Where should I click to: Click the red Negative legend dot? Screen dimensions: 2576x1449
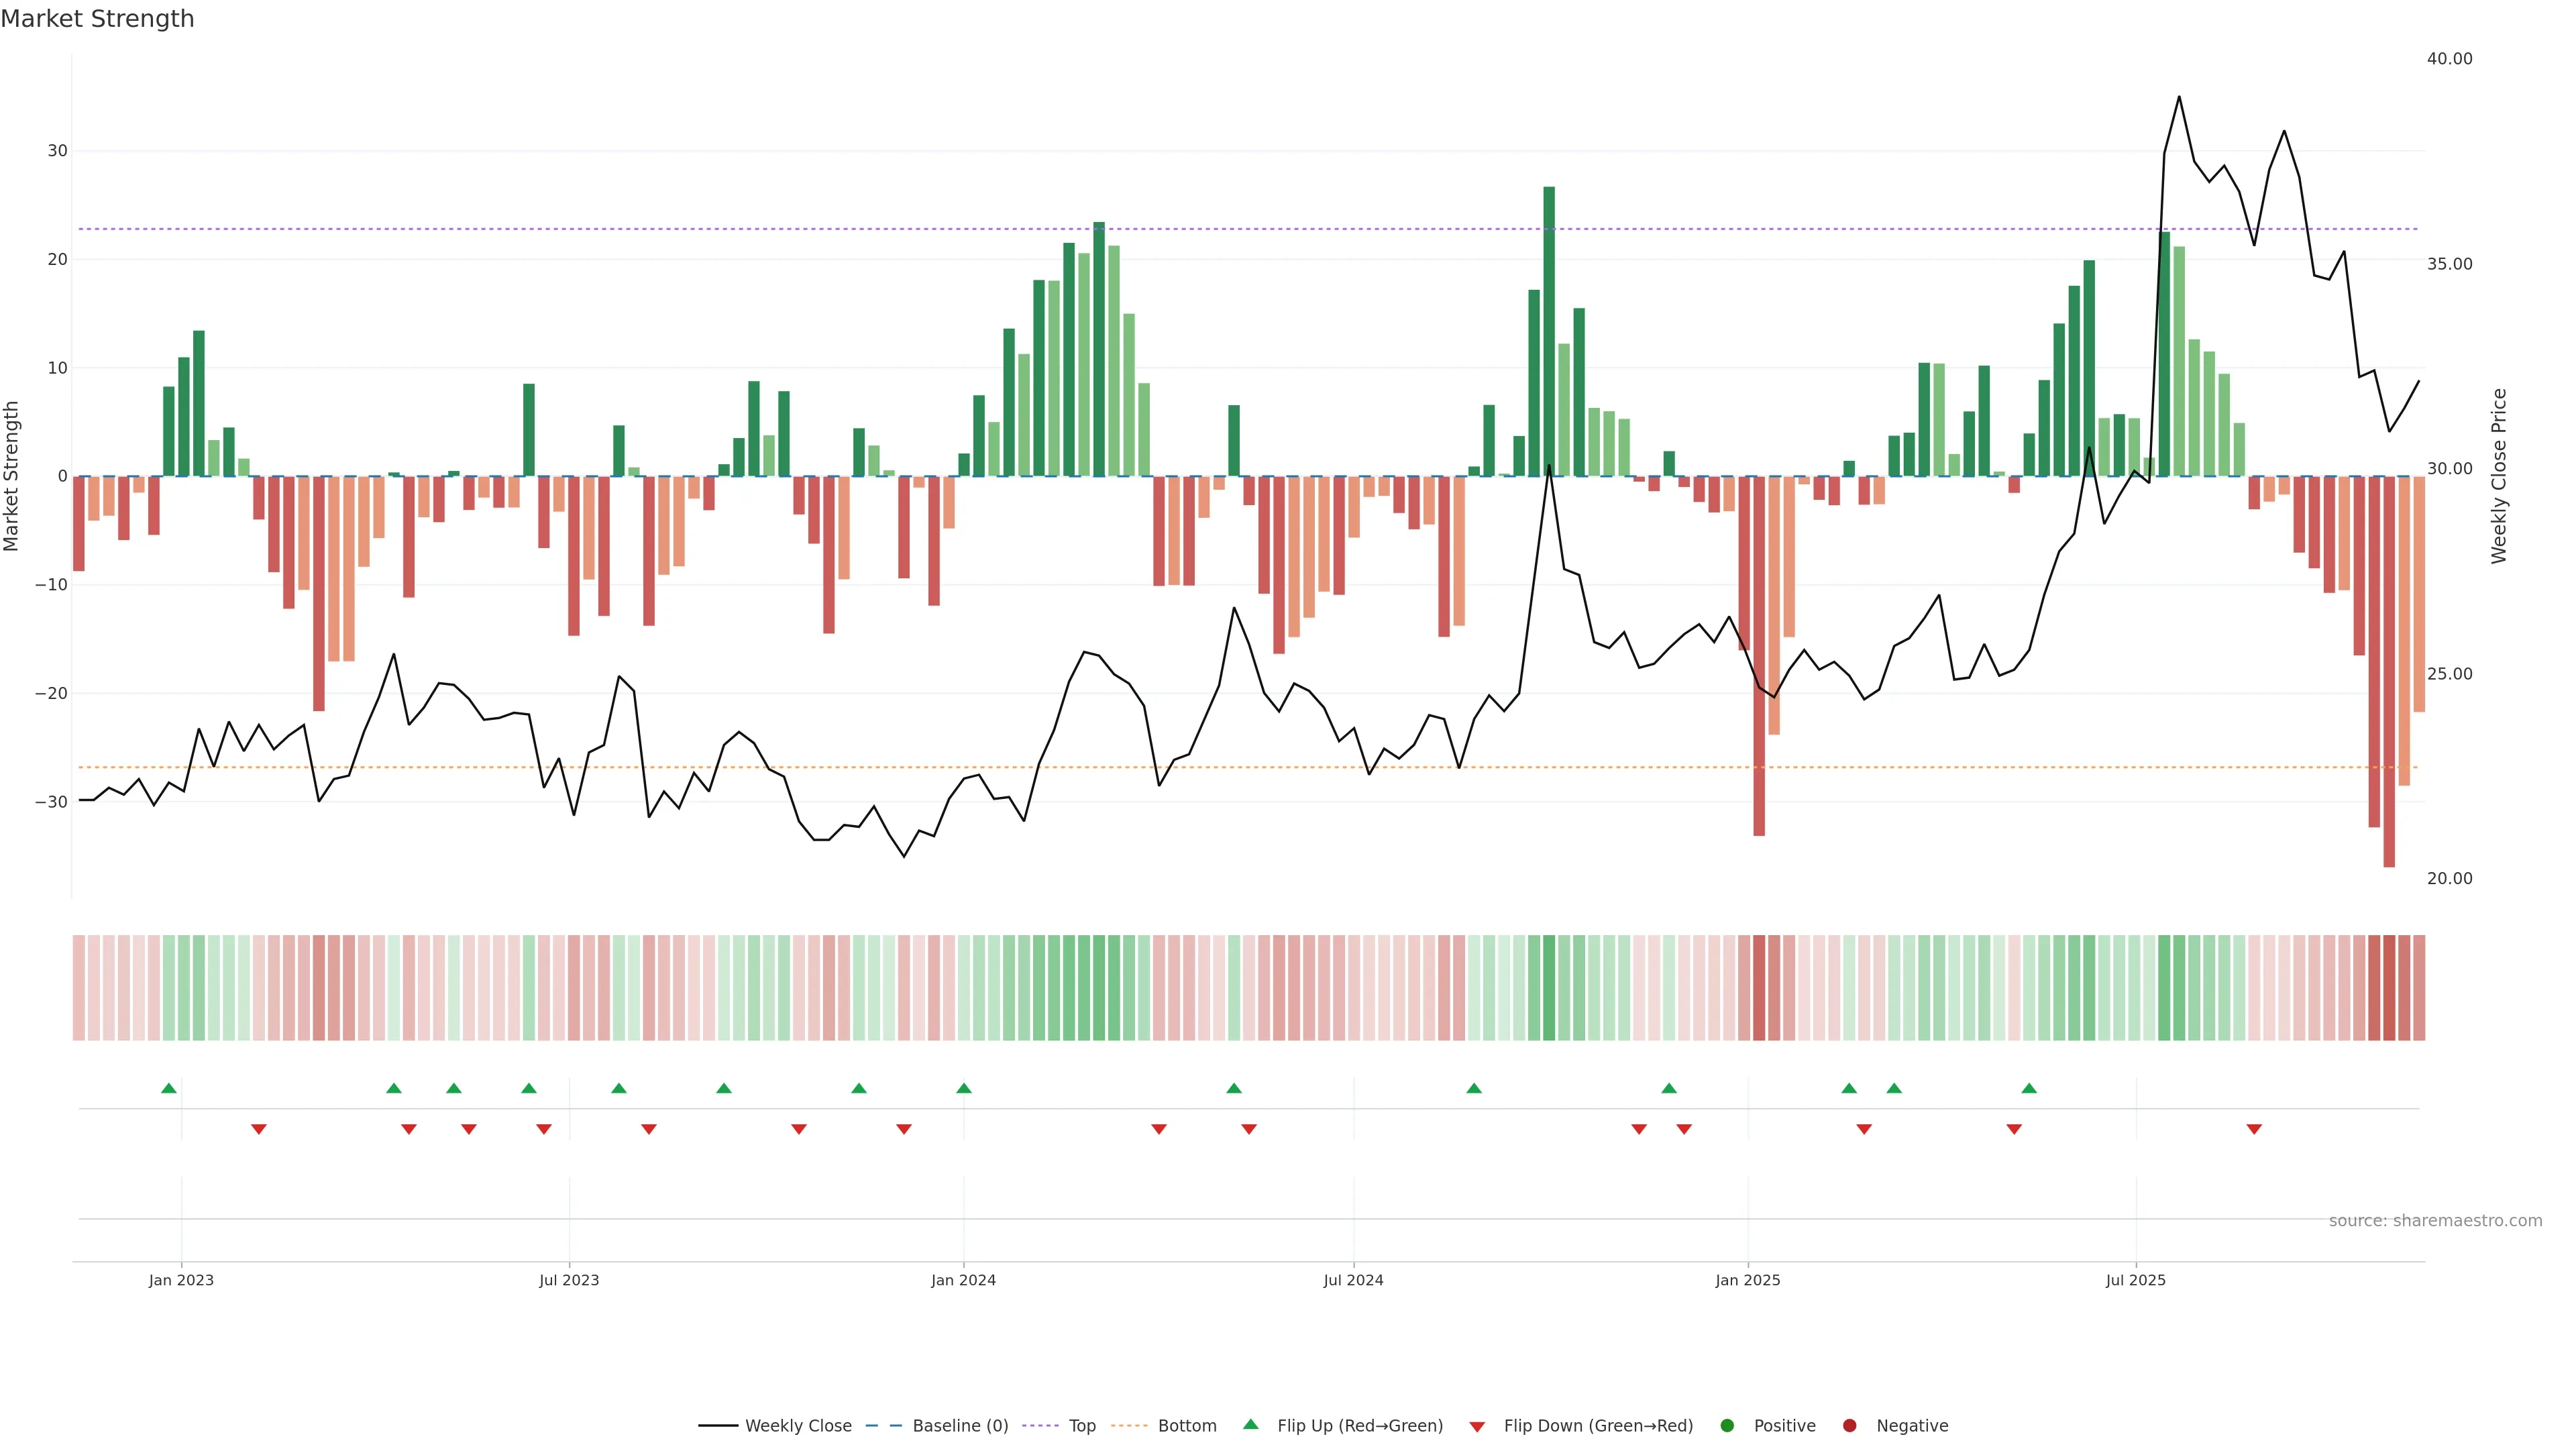pyautogui.click(x=1849, y=1426)
